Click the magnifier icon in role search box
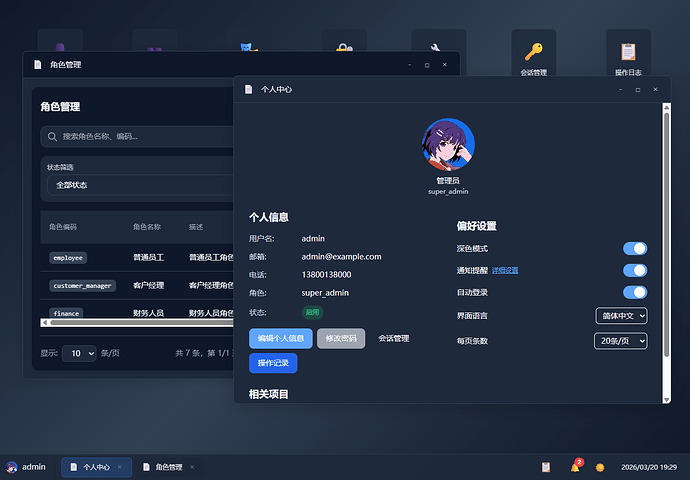This screenshot has height=480, width=690. pyautogui.click(x=52, y=137)
